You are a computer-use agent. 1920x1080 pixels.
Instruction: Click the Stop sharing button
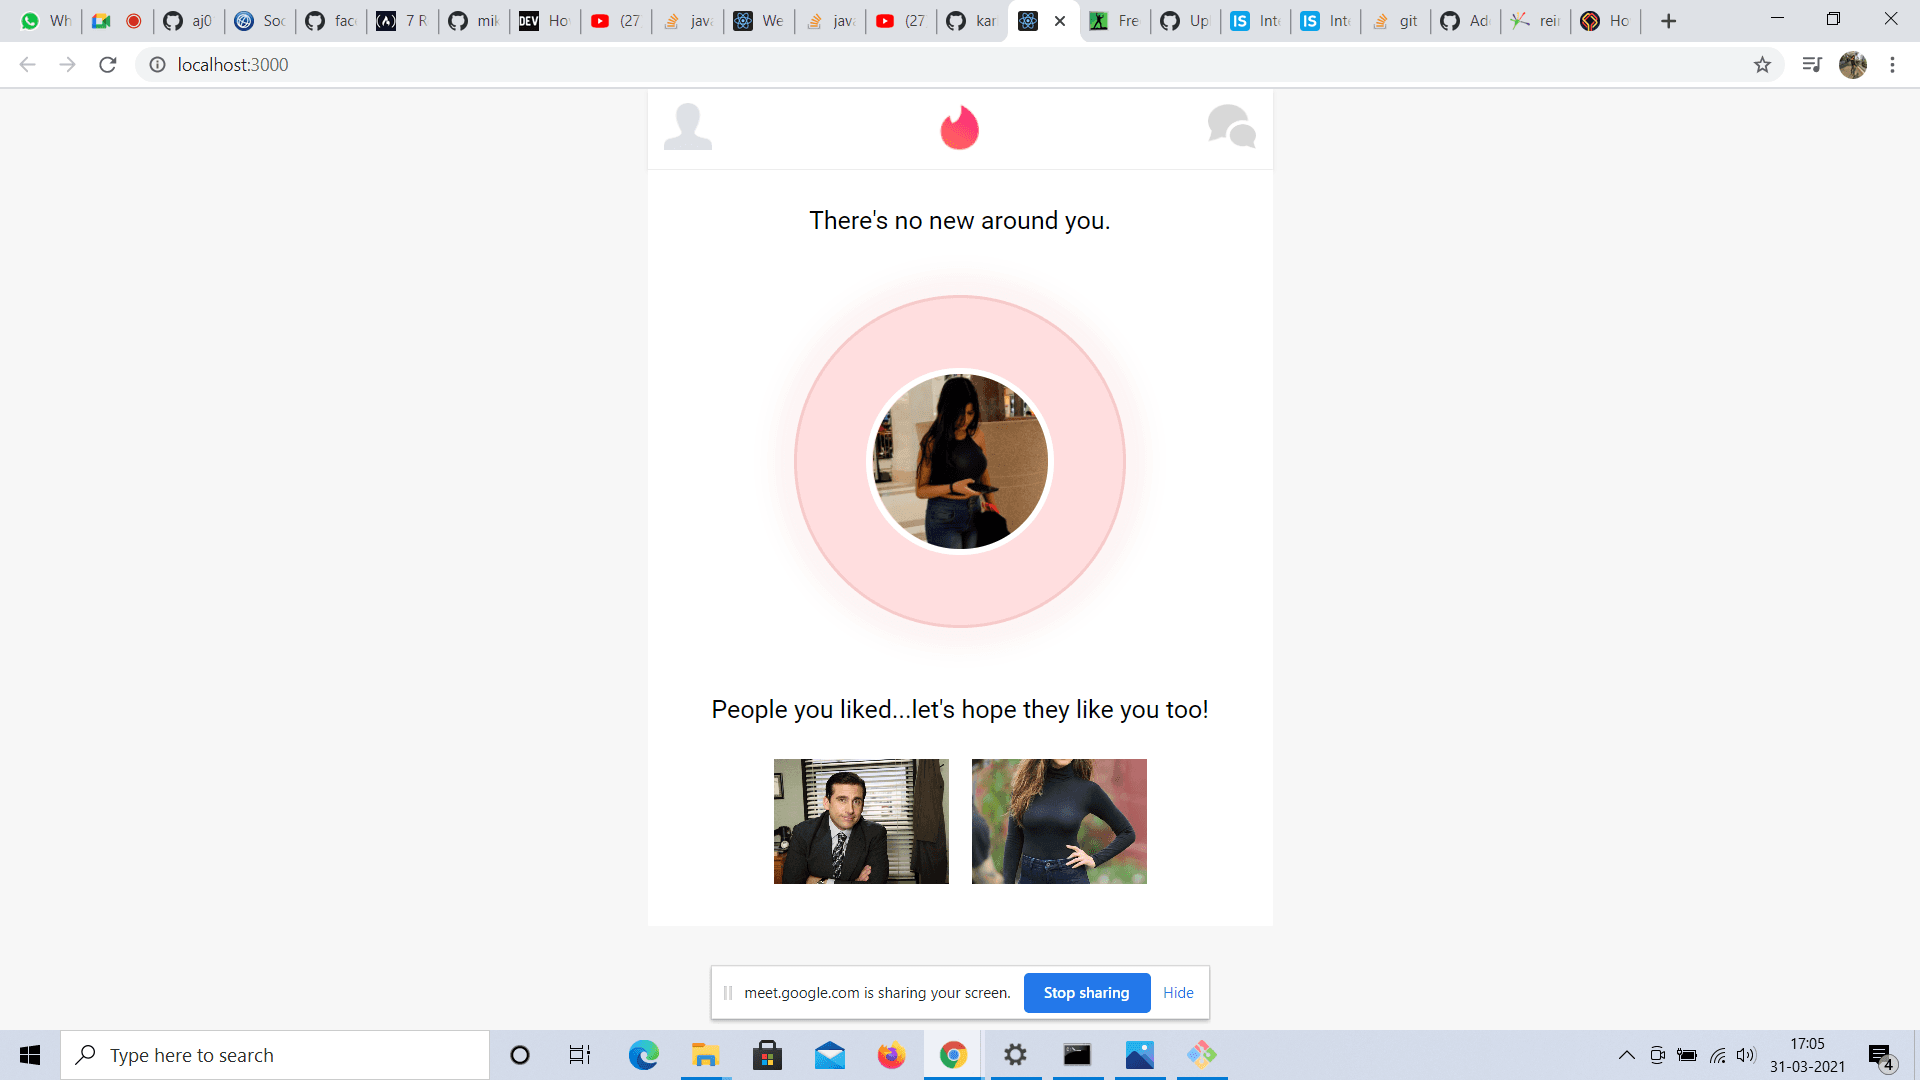click(x=1086, y=993)
